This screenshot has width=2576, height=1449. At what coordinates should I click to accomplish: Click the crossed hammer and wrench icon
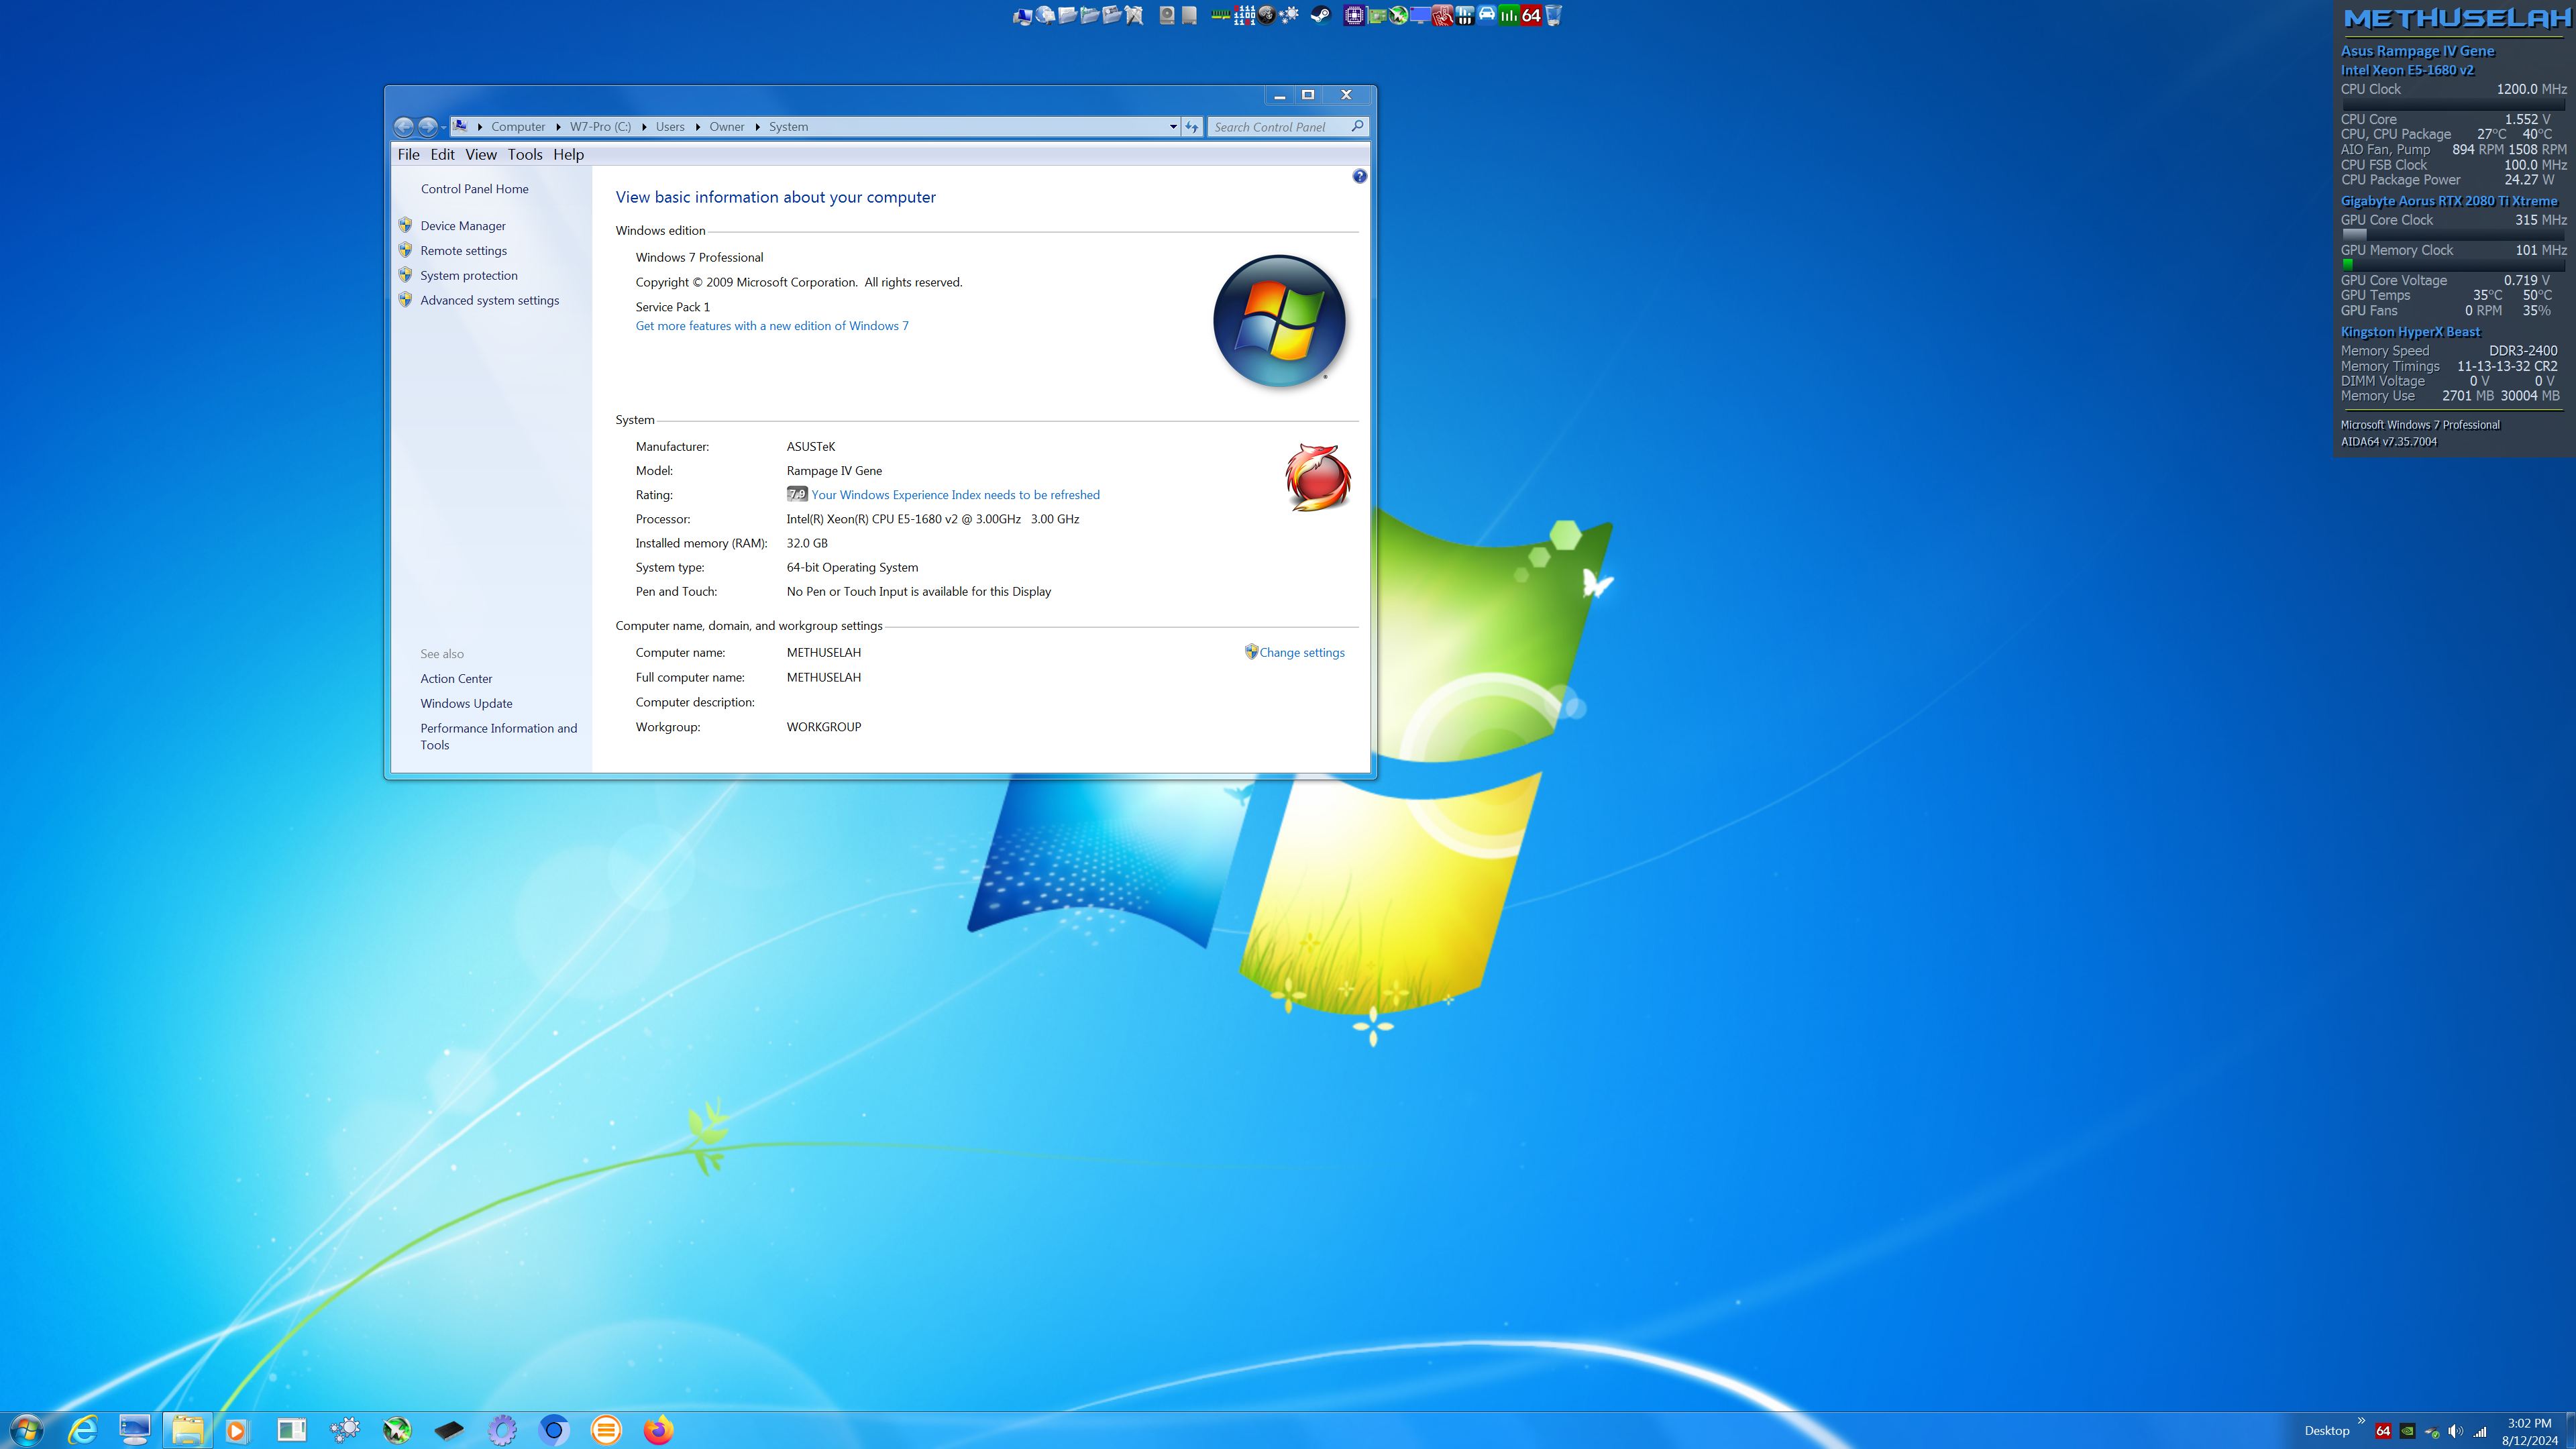[x=1134, y=15]
